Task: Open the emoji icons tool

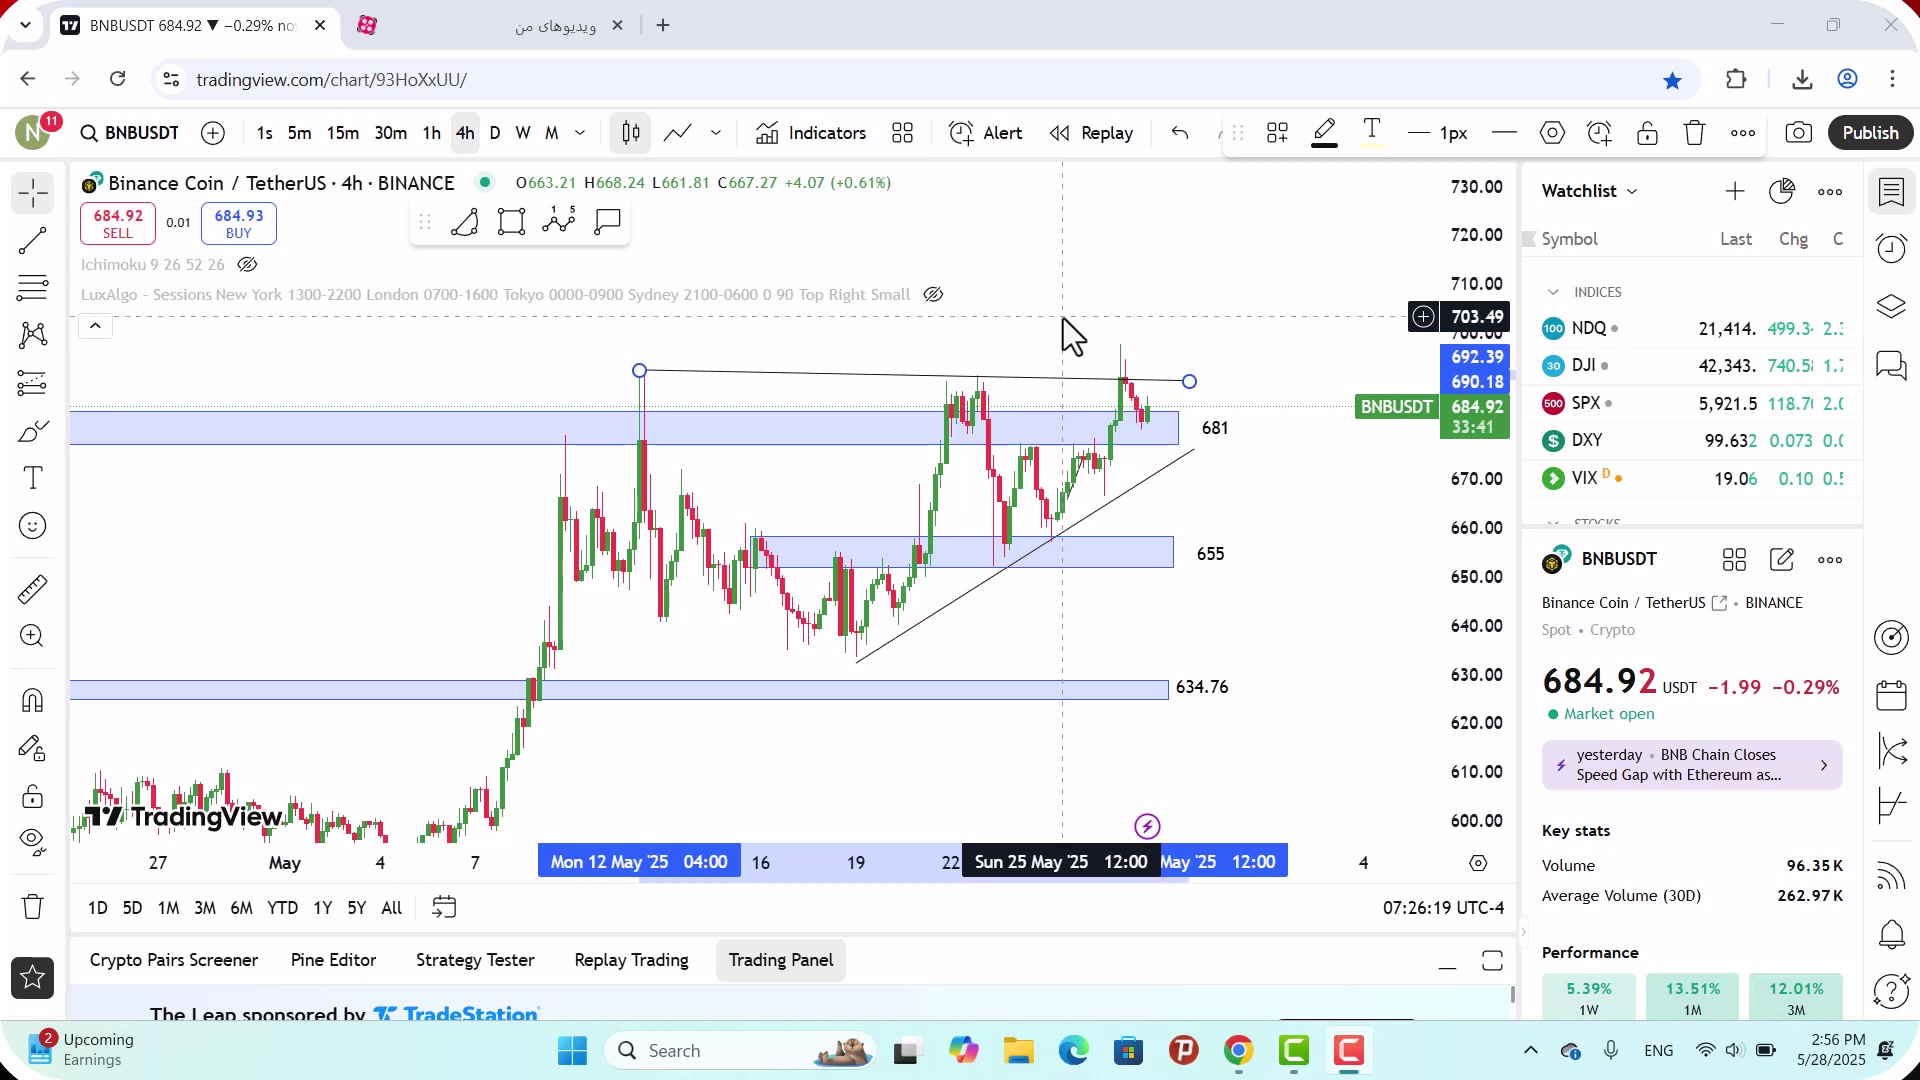Action: pyautogui.click(x=33, y=526)
